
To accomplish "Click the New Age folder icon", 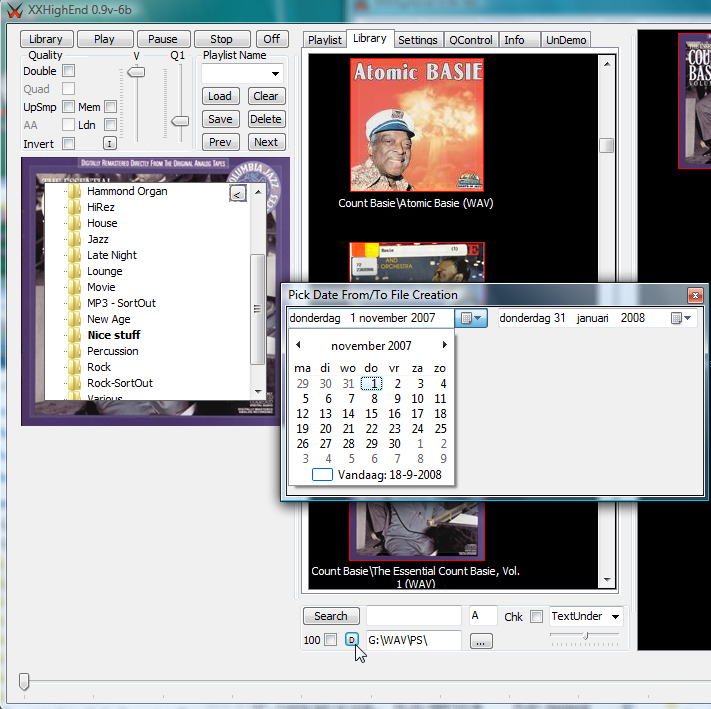I will [74, 319].
